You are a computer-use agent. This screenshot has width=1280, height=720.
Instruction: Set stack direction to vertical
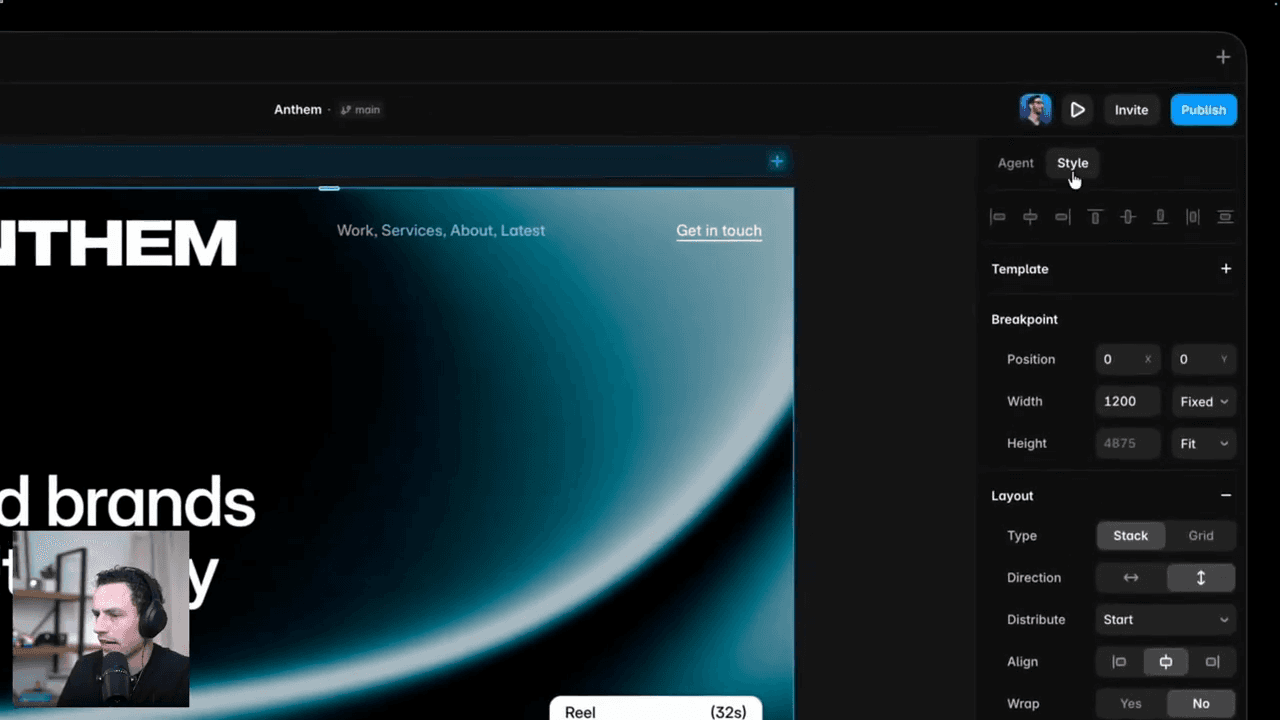(1201, 578)
